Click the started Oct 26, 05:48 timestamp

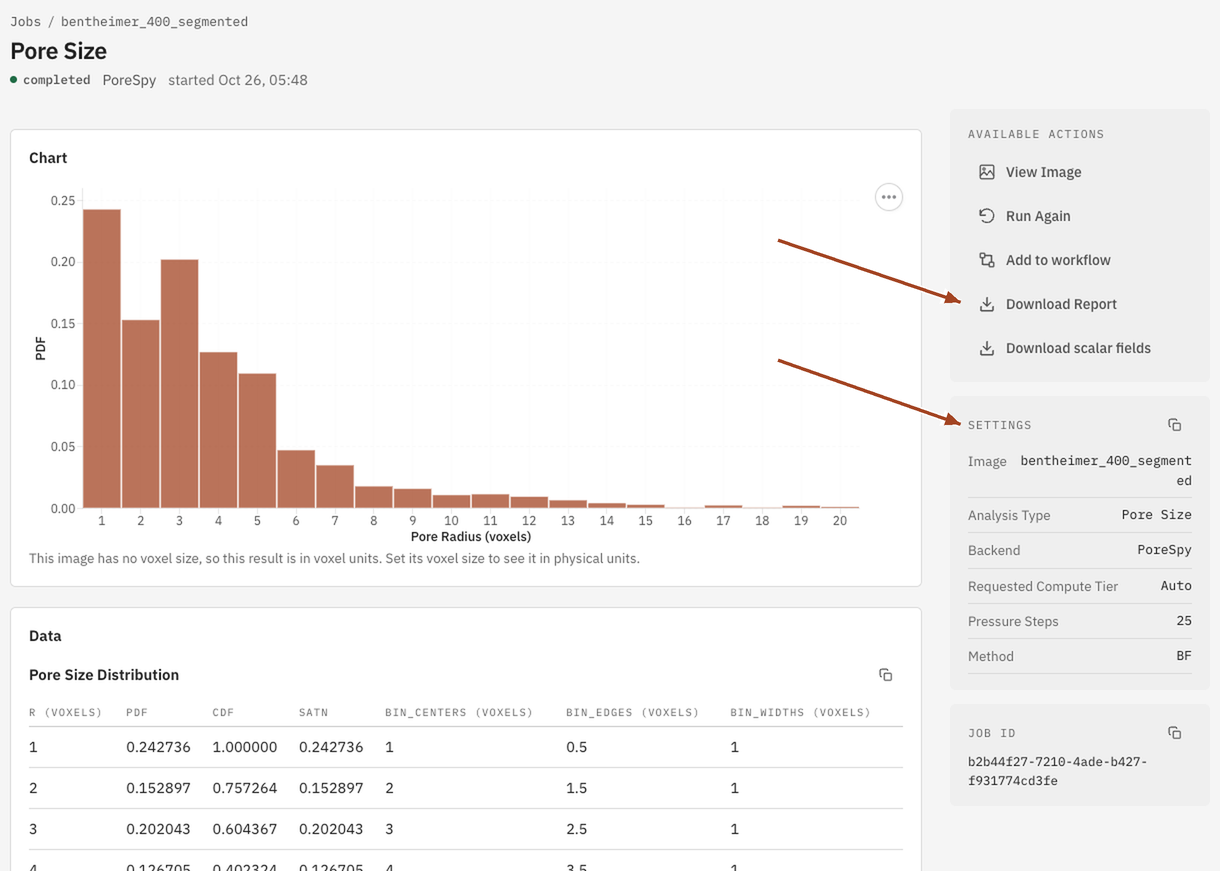click(238, 80)
